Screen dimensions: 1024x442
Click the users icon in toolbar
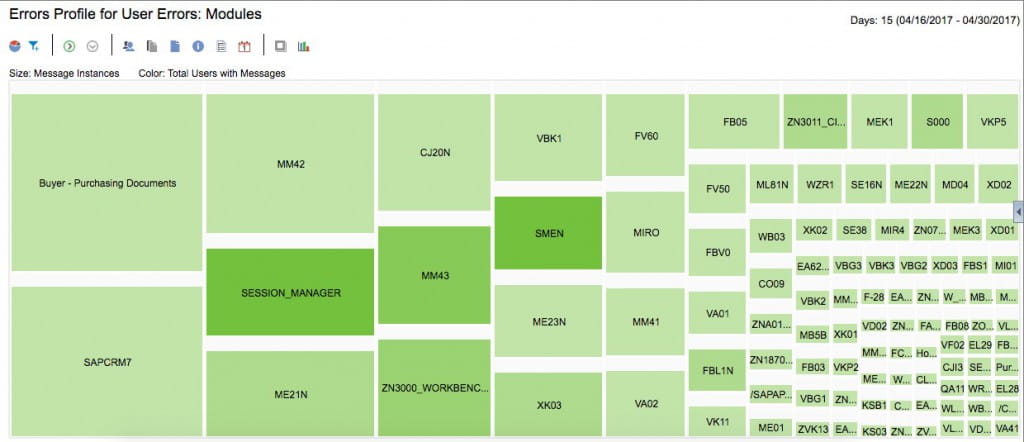click(x=128, y=46)
